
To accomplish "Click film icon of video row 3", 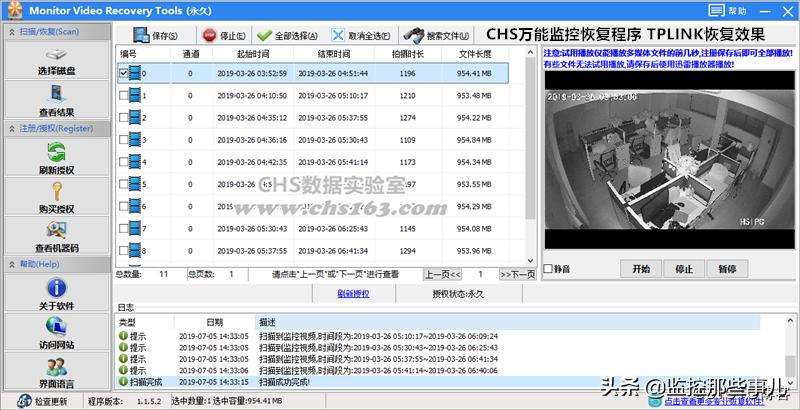I will click(135, 140).
